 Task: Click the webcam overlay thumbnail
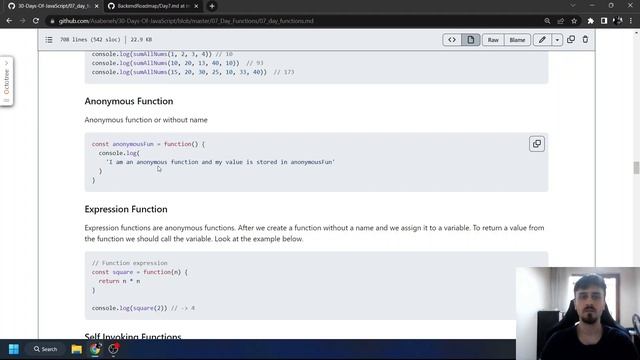[578, 313]
